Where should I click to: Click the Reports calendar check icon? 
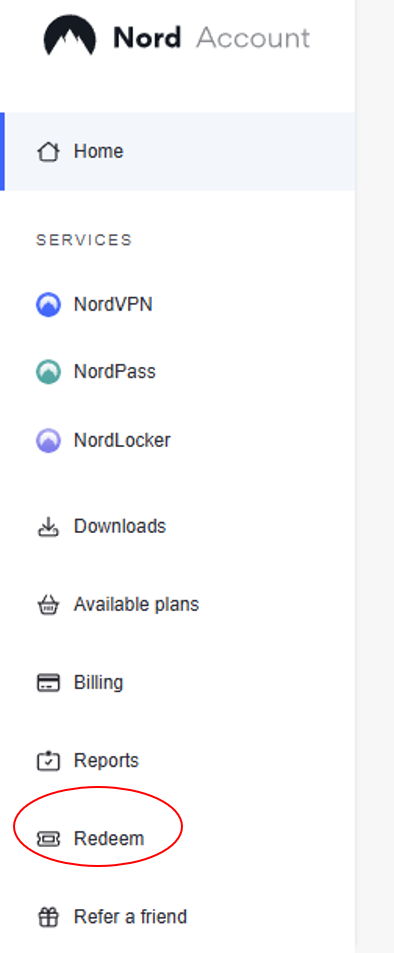48,760
